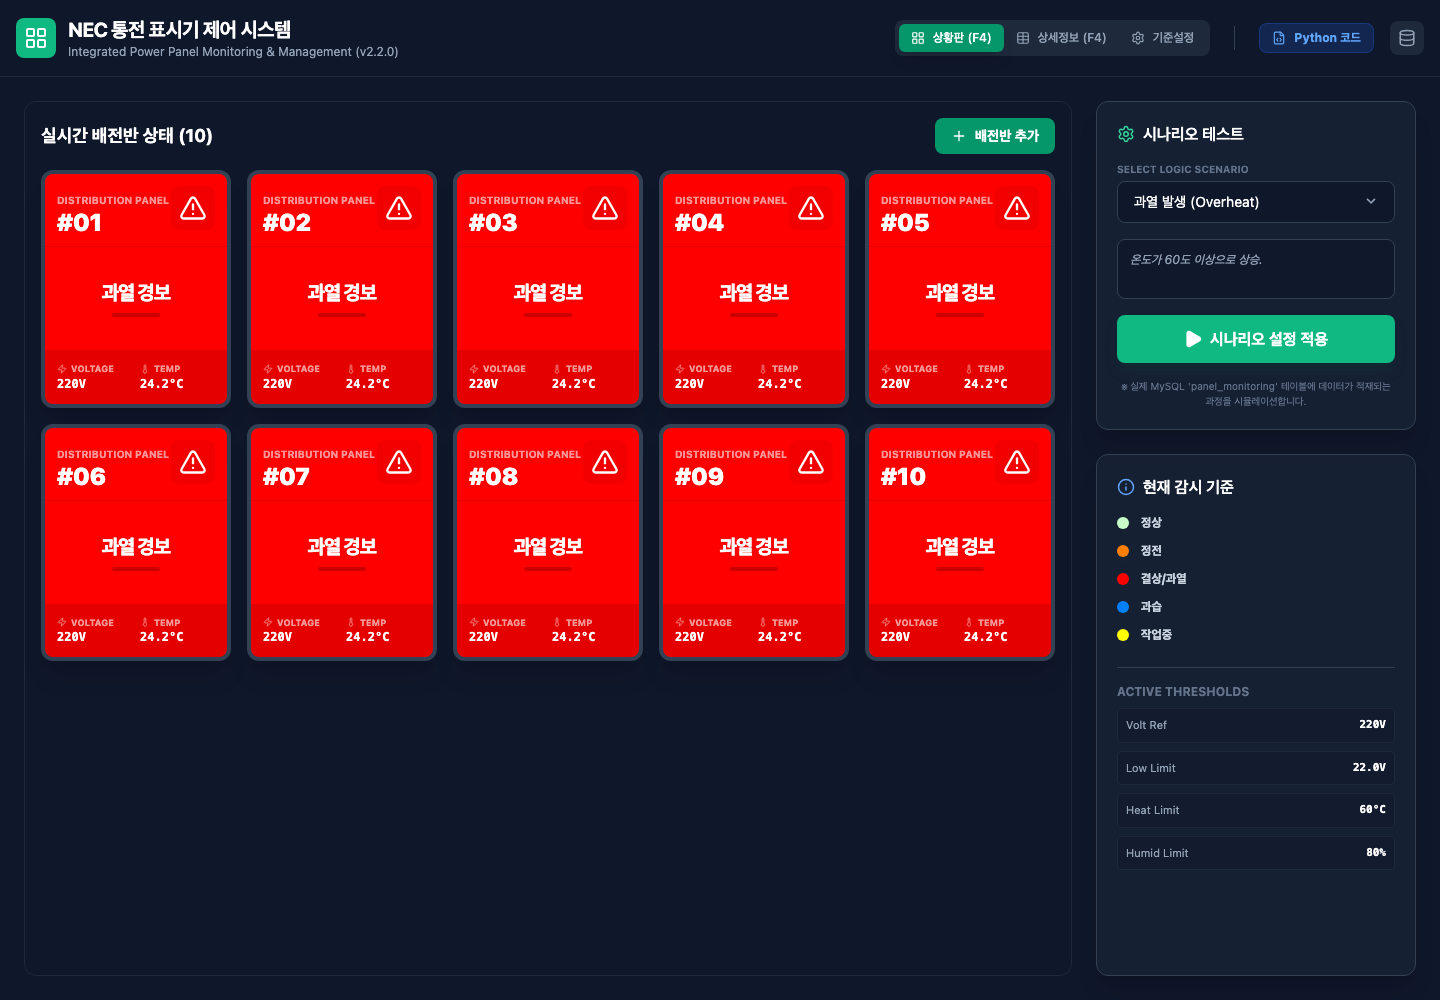Click the 배전반 추가 button
Image resolution: width=1440 pixels, height=1000 pixels.
pyautogui.click(x=995, y=136)
